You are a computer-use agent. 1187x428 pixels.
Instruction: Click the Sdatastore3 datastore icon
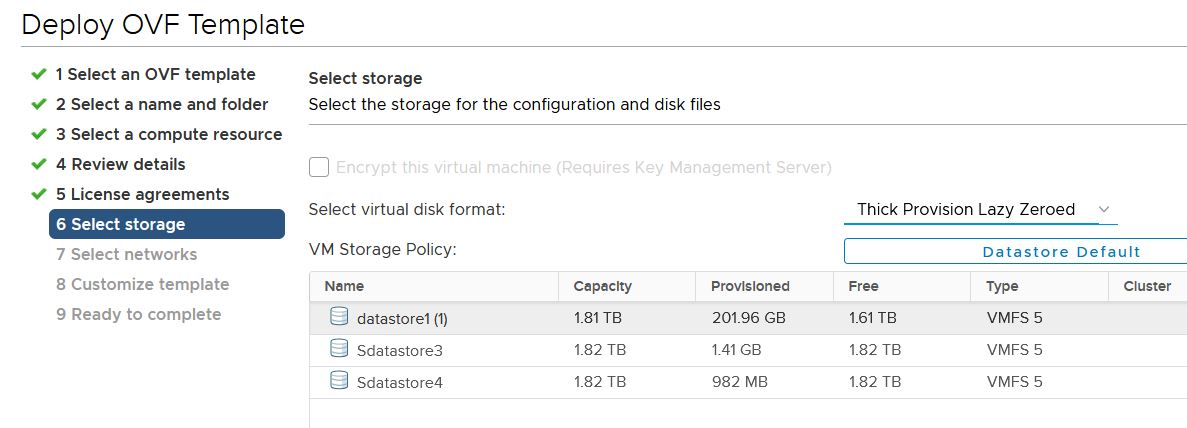pyautogui.click(x=339, y=349)
